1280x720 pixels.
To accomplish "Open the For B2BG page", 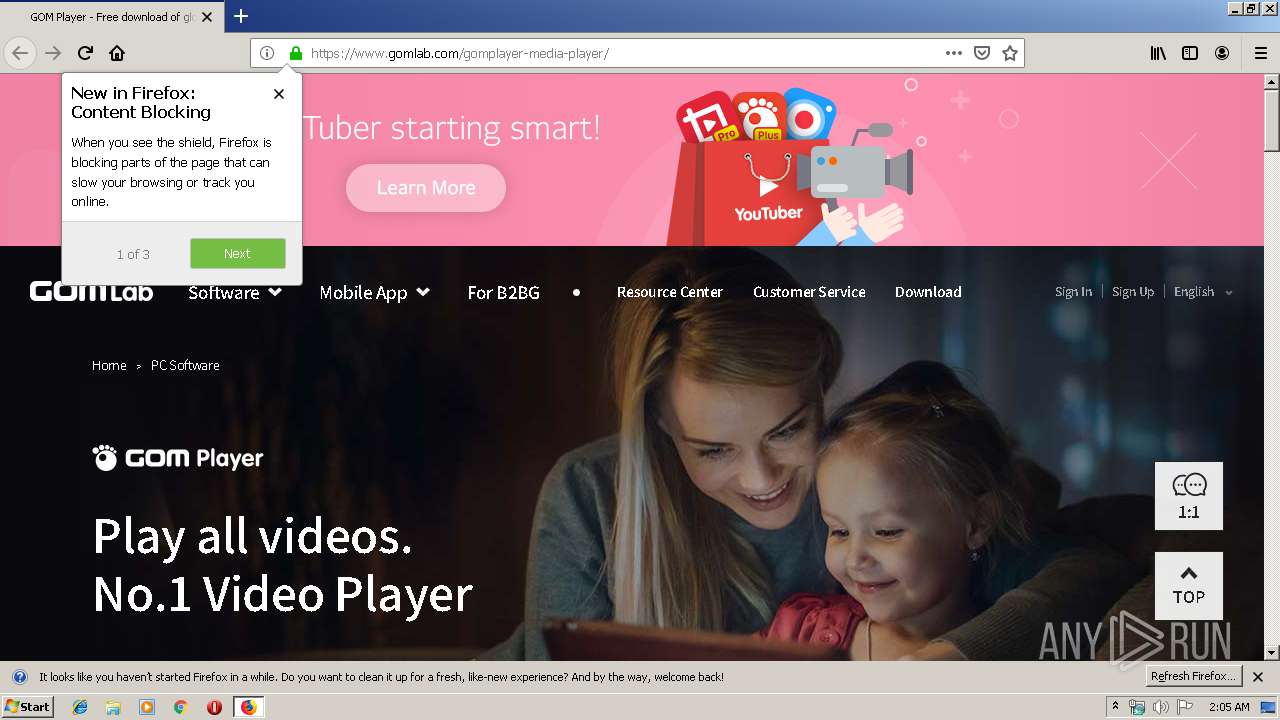I will [503, 292].
